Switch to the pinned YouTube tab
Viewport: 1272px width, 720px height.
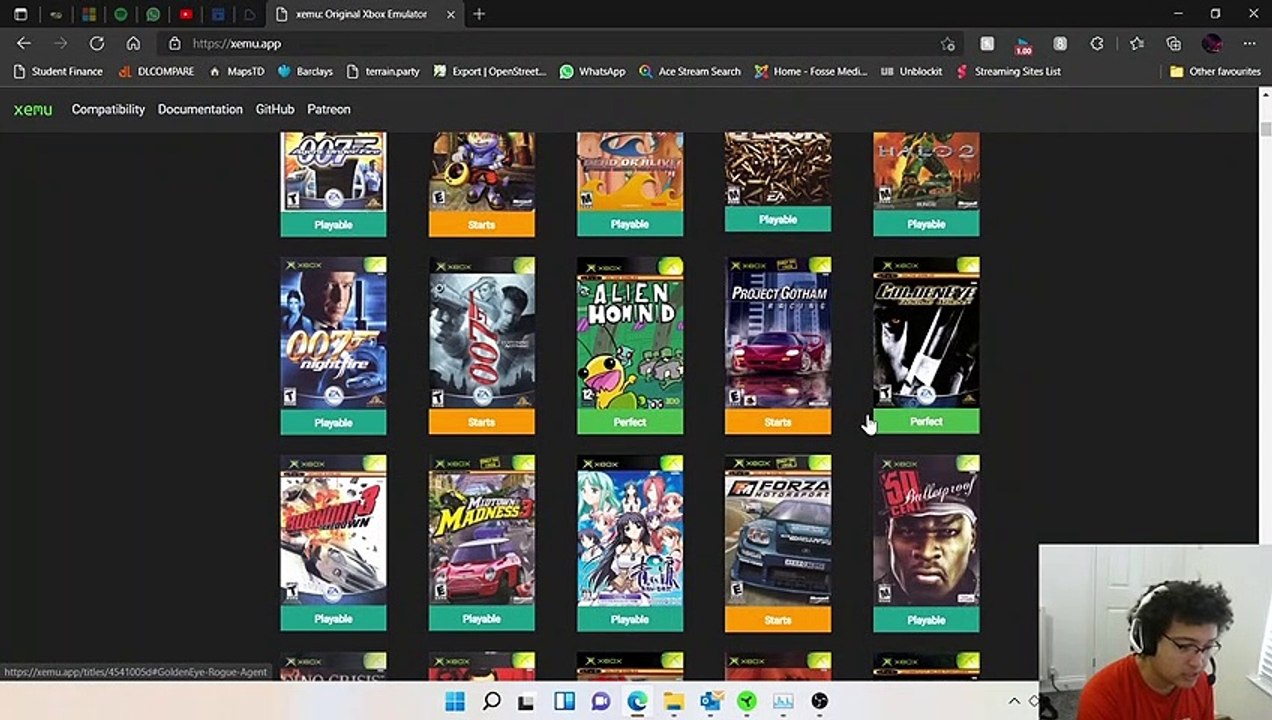tap(185, 15)
